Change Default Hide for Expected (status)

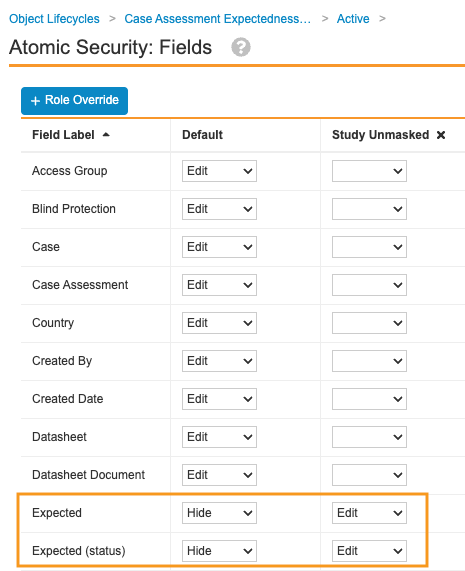(219, 551)
